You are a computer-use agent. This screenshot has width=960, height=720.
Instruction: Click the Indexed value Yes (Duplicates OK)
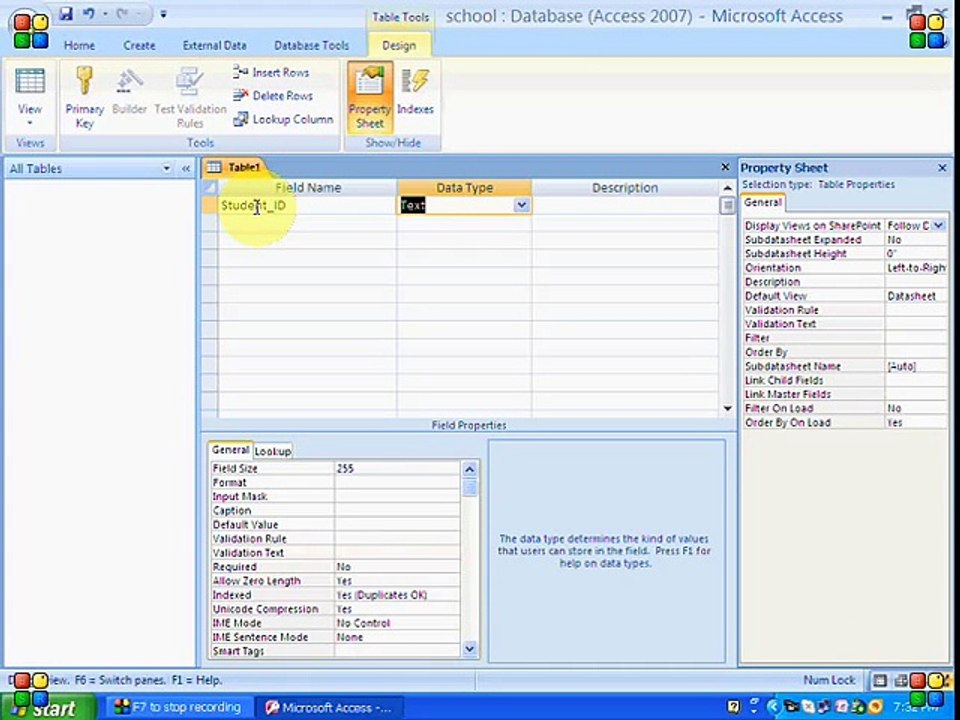[x=397, y=596]
